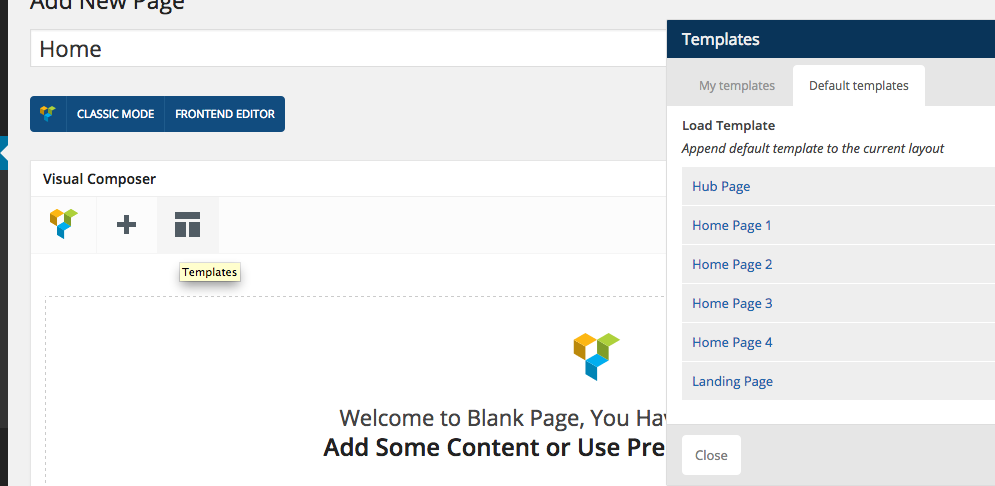
Task: Click the large Visual Composer logo in blank page
Action: point(596,356)
